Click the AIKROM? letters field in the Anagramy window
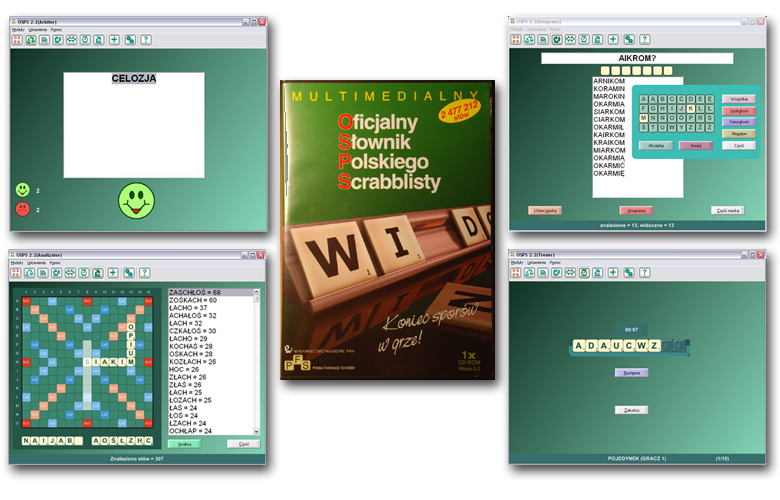Screen dimensions: 780x500 [637, 58]
